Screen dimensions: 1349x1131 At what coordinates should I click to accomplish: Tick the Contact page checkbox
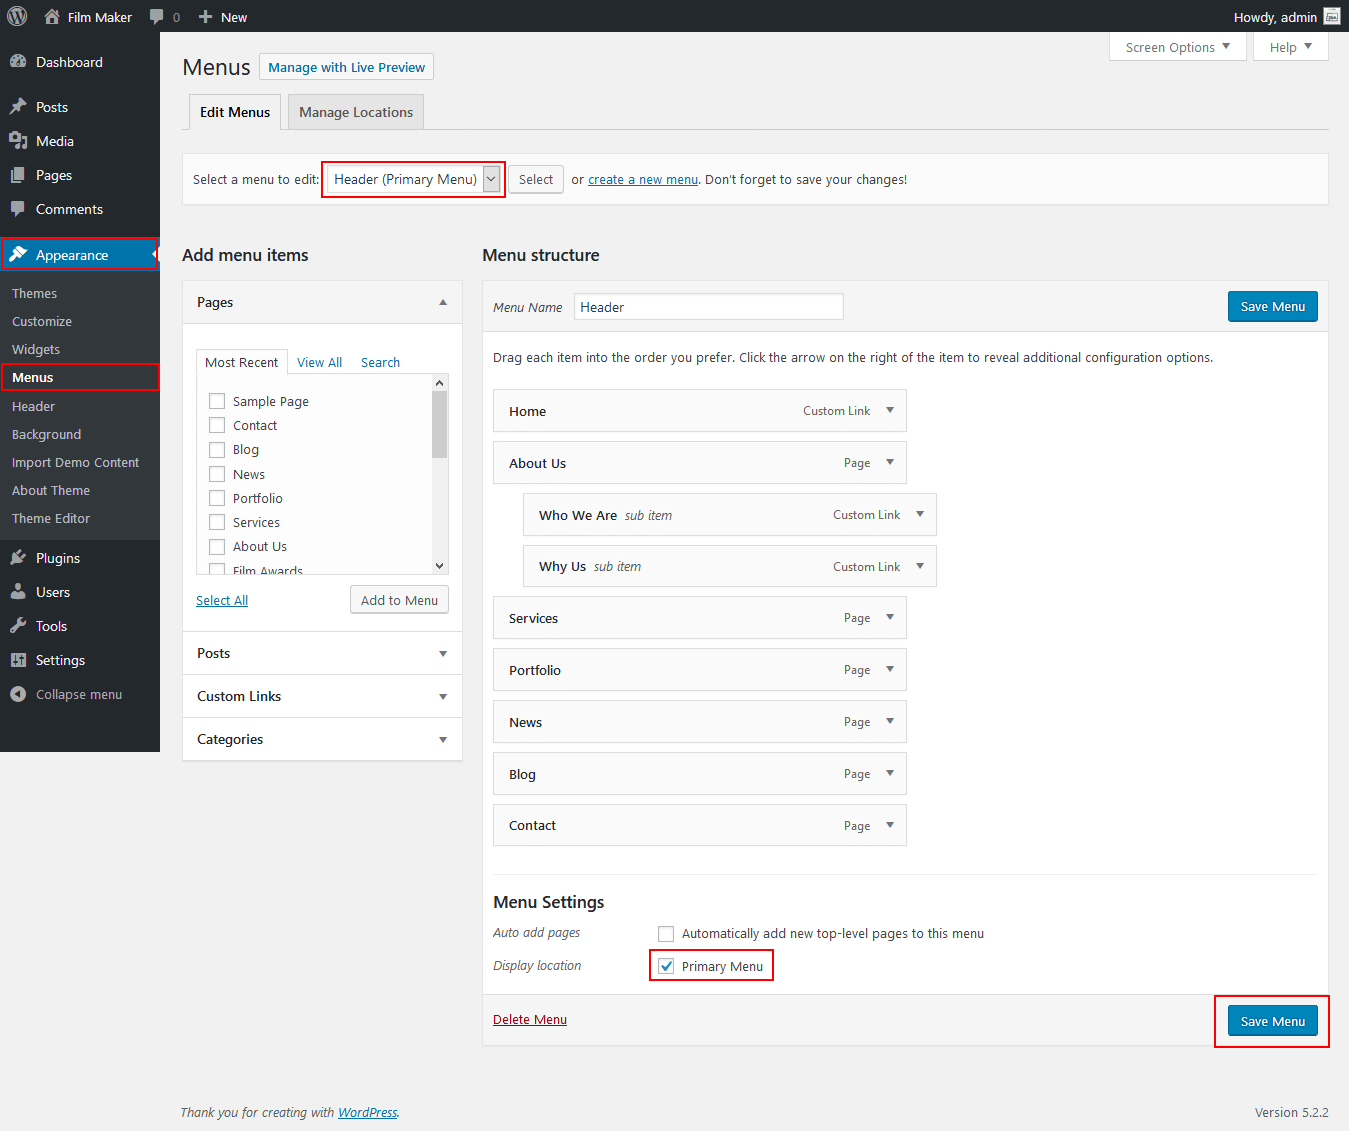tap(217, 425)
